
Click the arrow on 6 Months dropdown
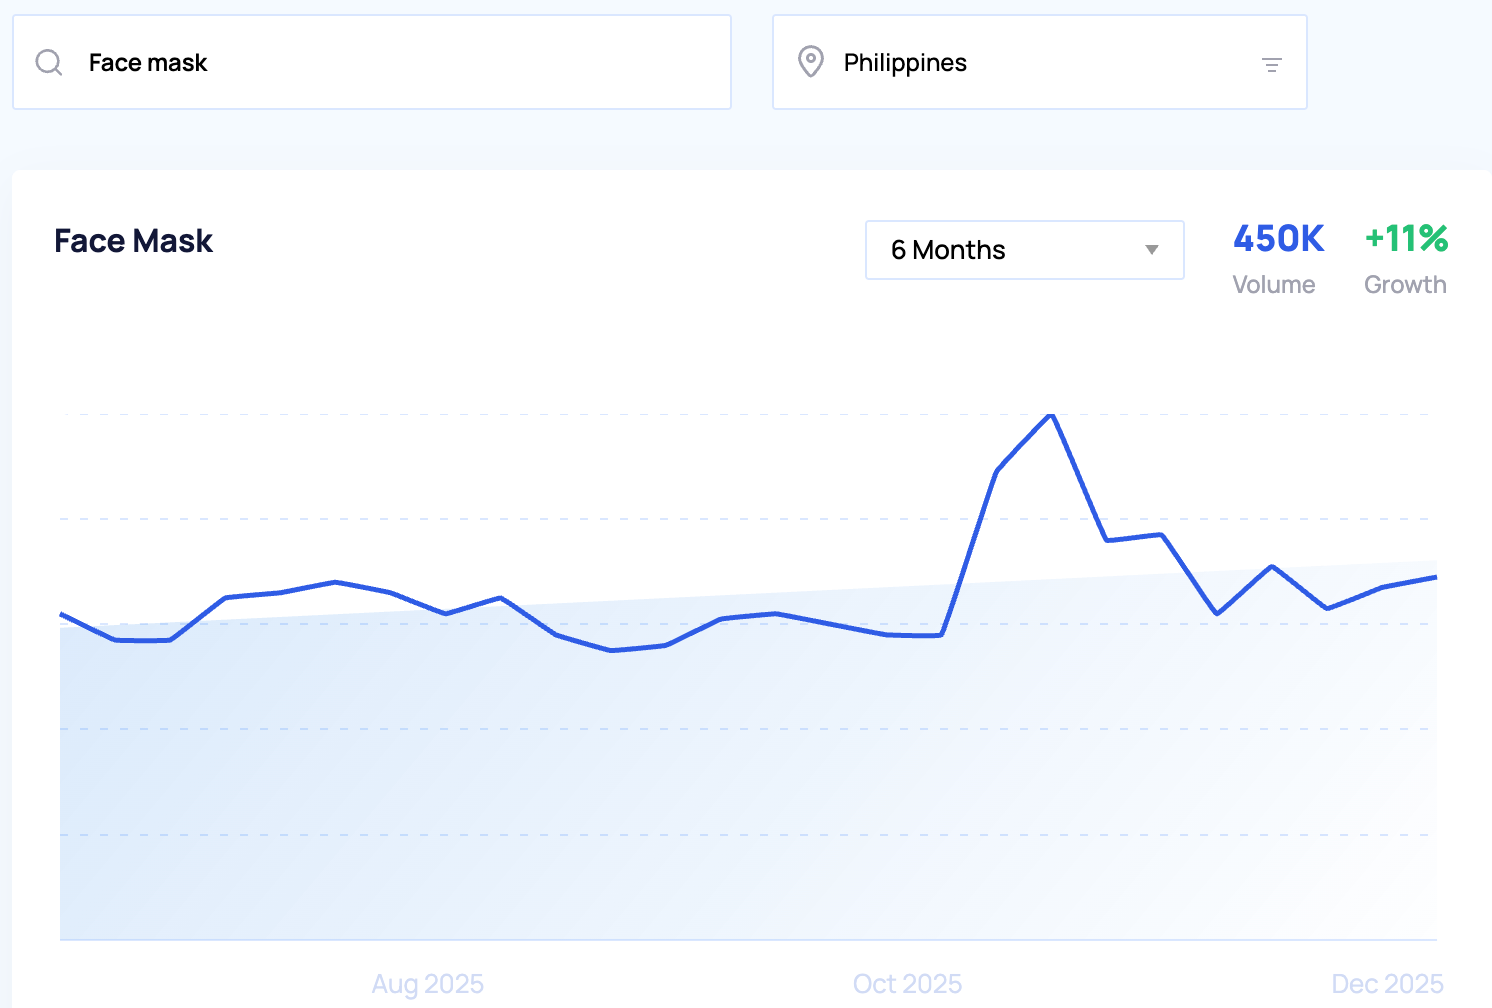pyautogui.click(x=1151, y=250)
